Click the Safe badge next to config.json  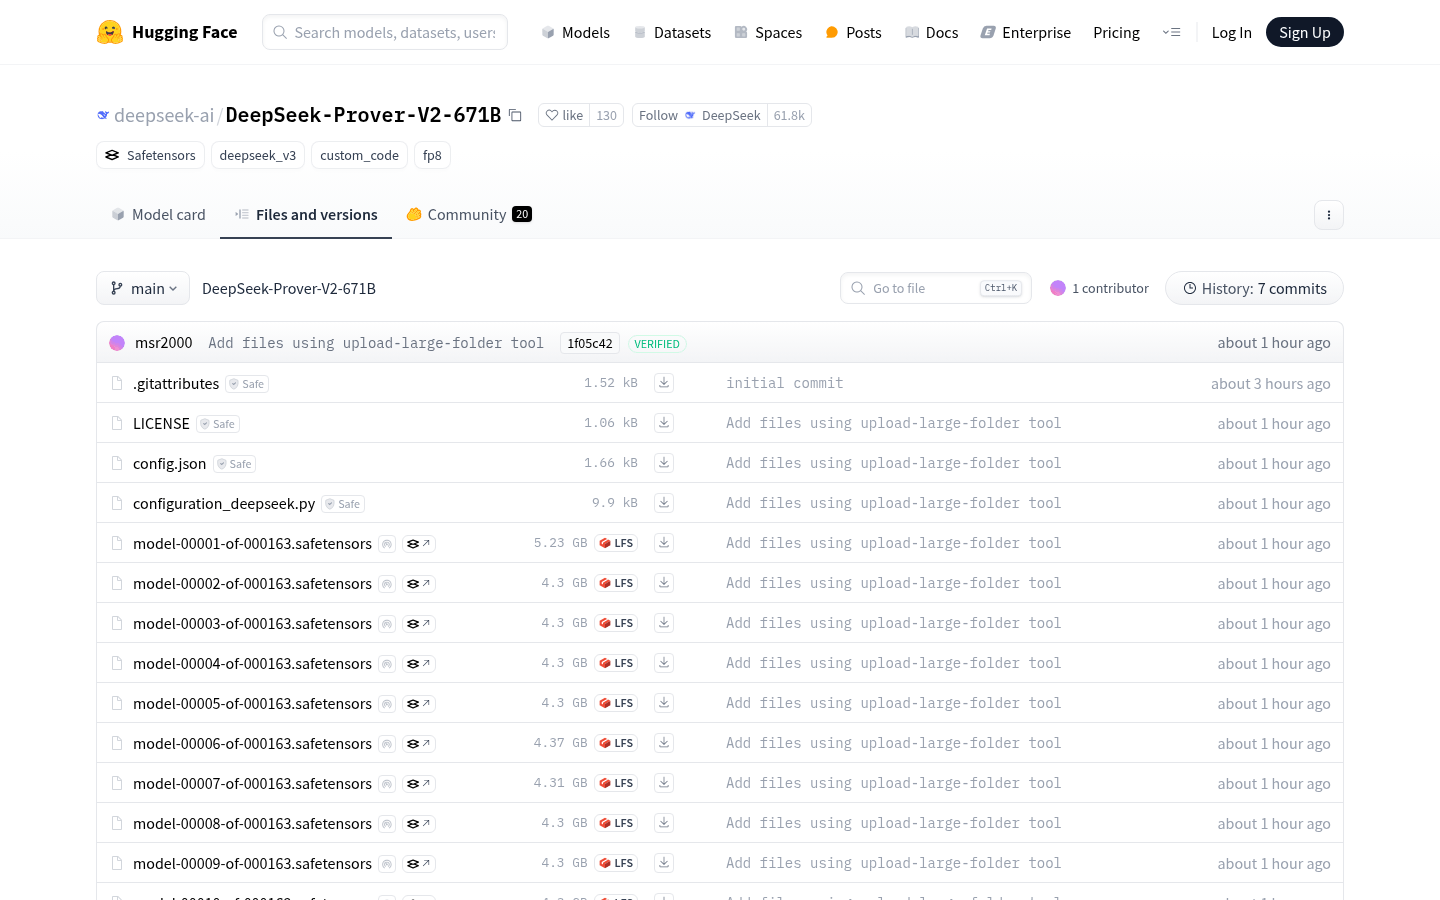(235, 464)
